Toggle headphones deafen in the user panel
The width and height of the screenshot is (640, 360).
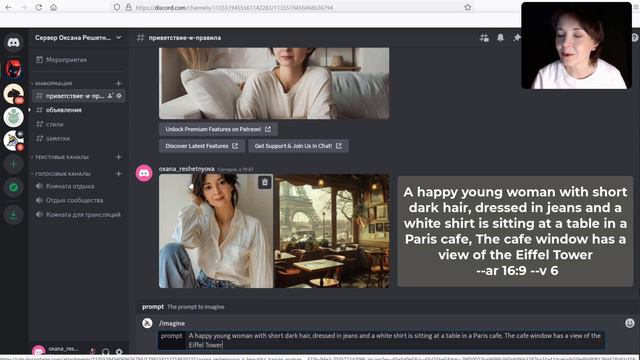[x=106, y=351]
